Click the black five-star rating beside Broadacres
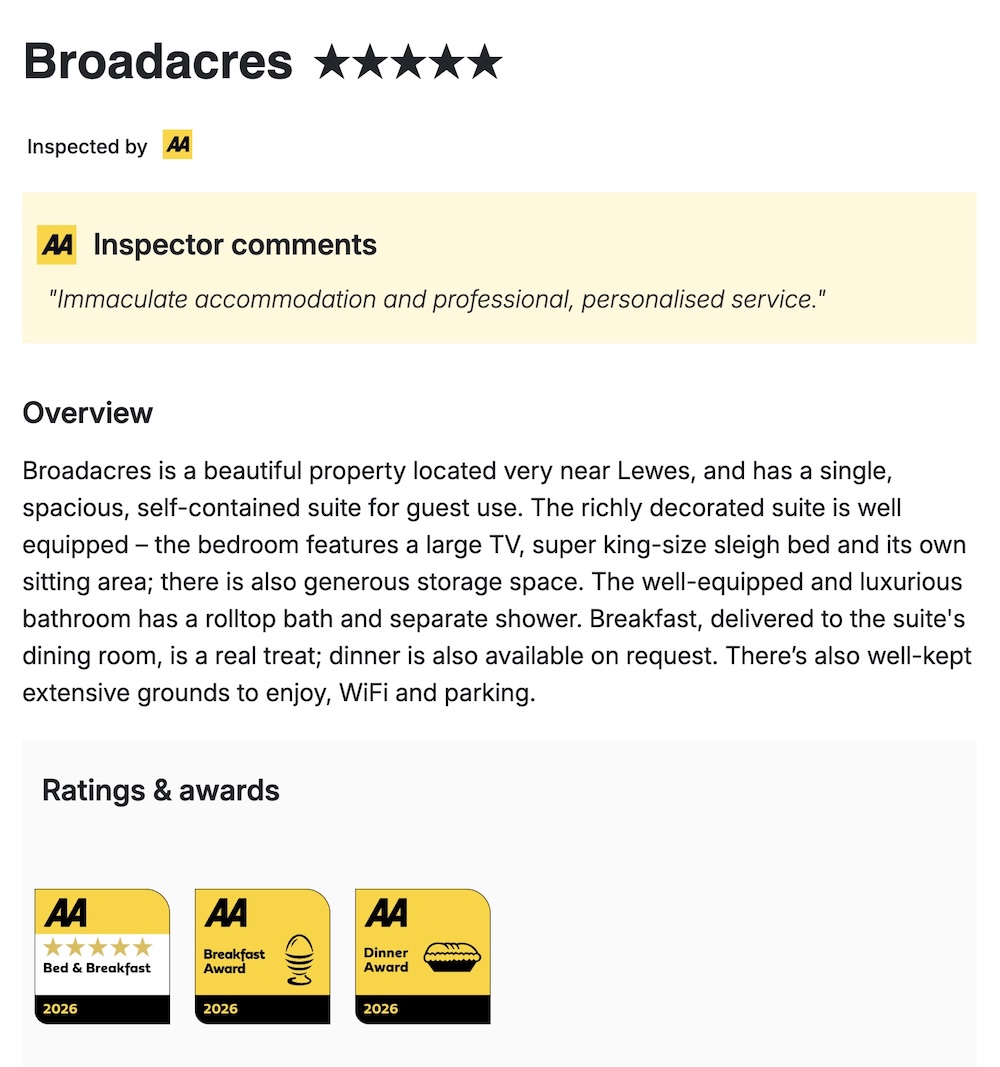Screen dimensions: 1000x1067 tap(407, 63)
